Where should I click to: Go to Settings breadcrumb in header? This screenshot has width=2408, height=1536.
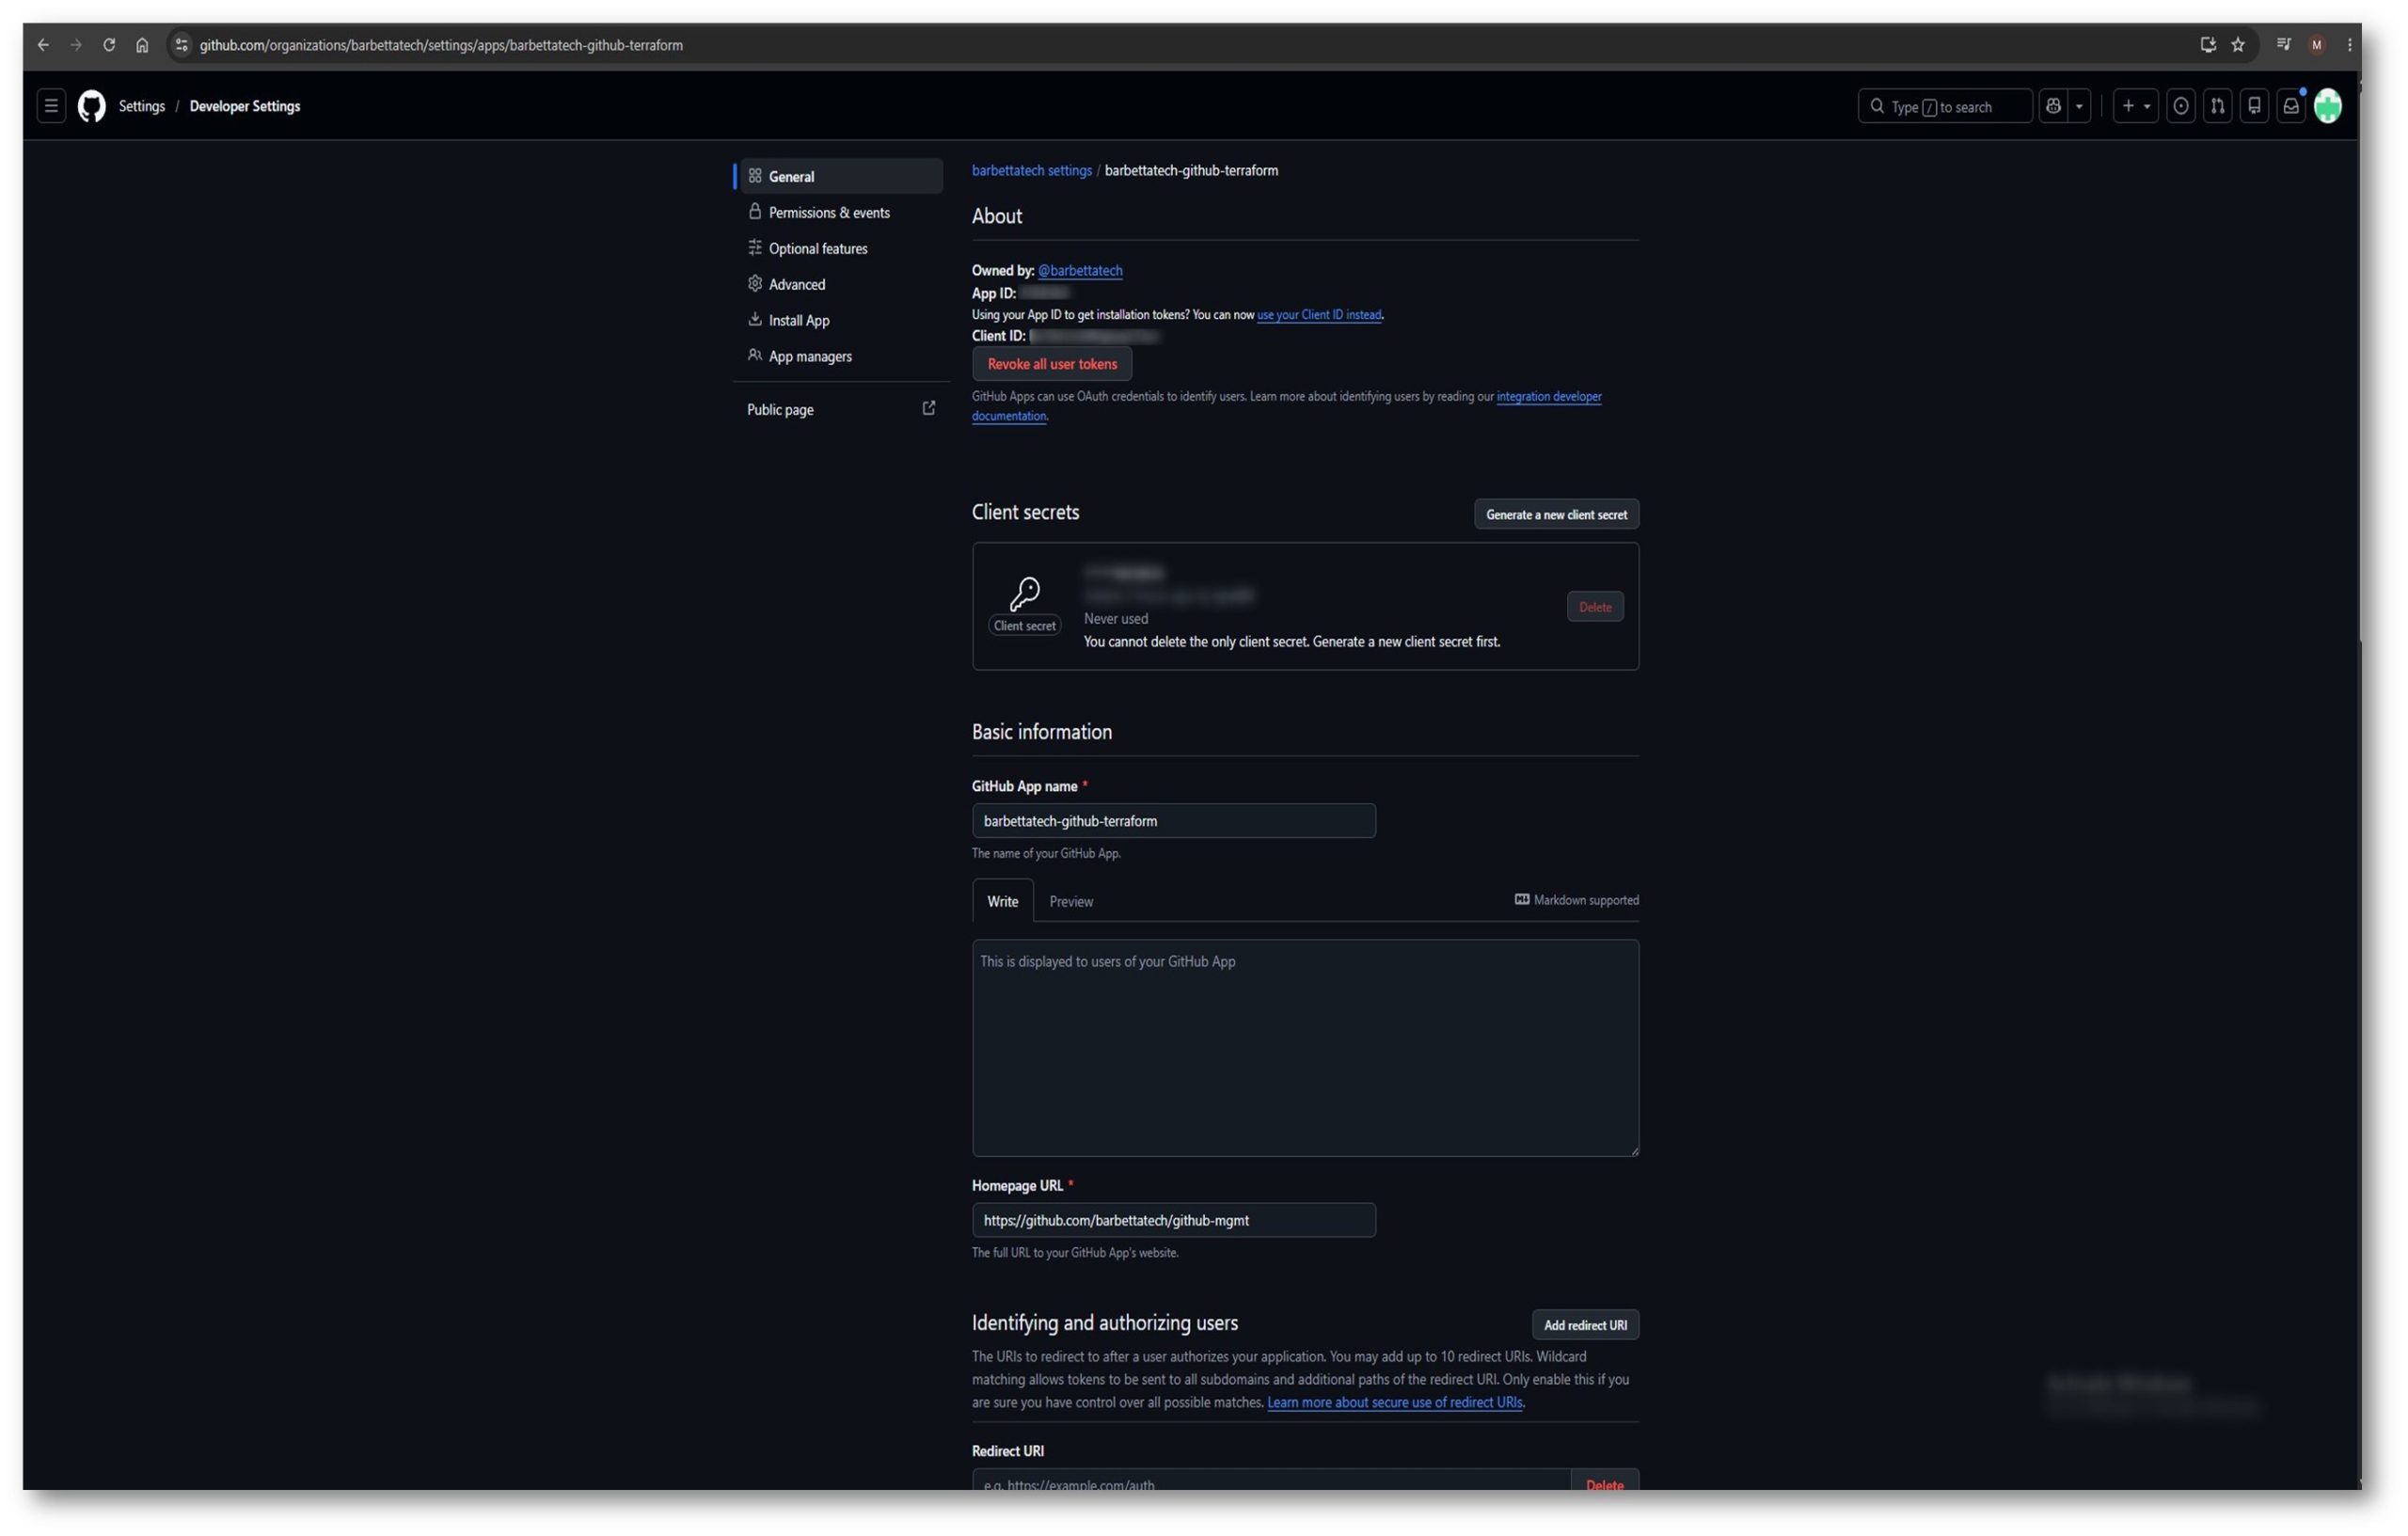coord(142,106)
